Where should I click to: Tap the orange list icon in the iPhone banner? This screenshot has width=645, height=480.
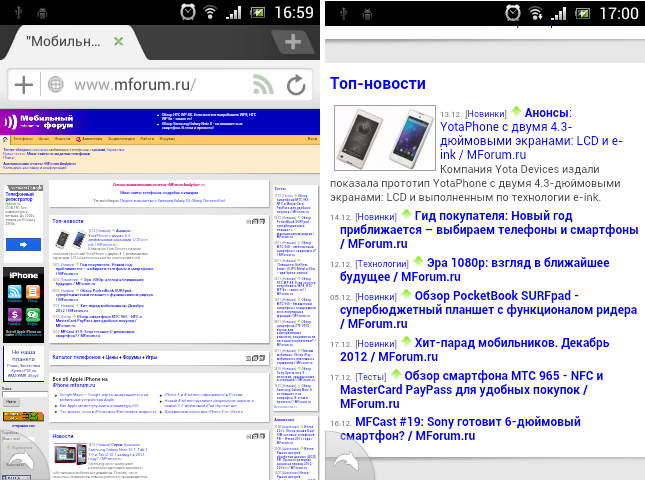point(33,292)
